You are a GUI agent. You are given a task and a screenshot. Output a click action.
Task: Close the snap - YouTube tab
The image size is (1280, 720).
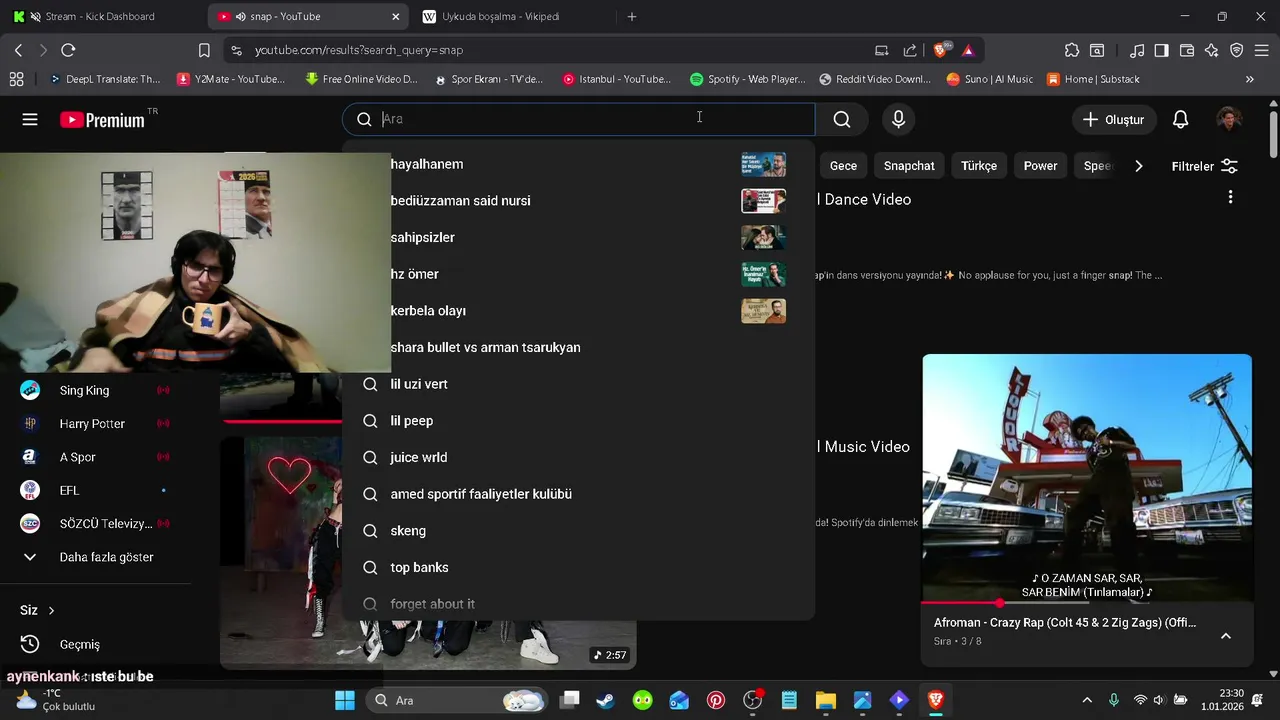pyautogui.click(x=395, y=17)
